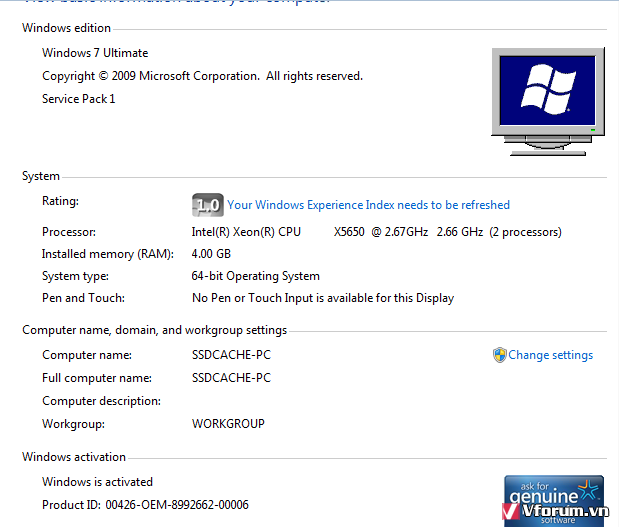Click the Rating label

(60, 201)
